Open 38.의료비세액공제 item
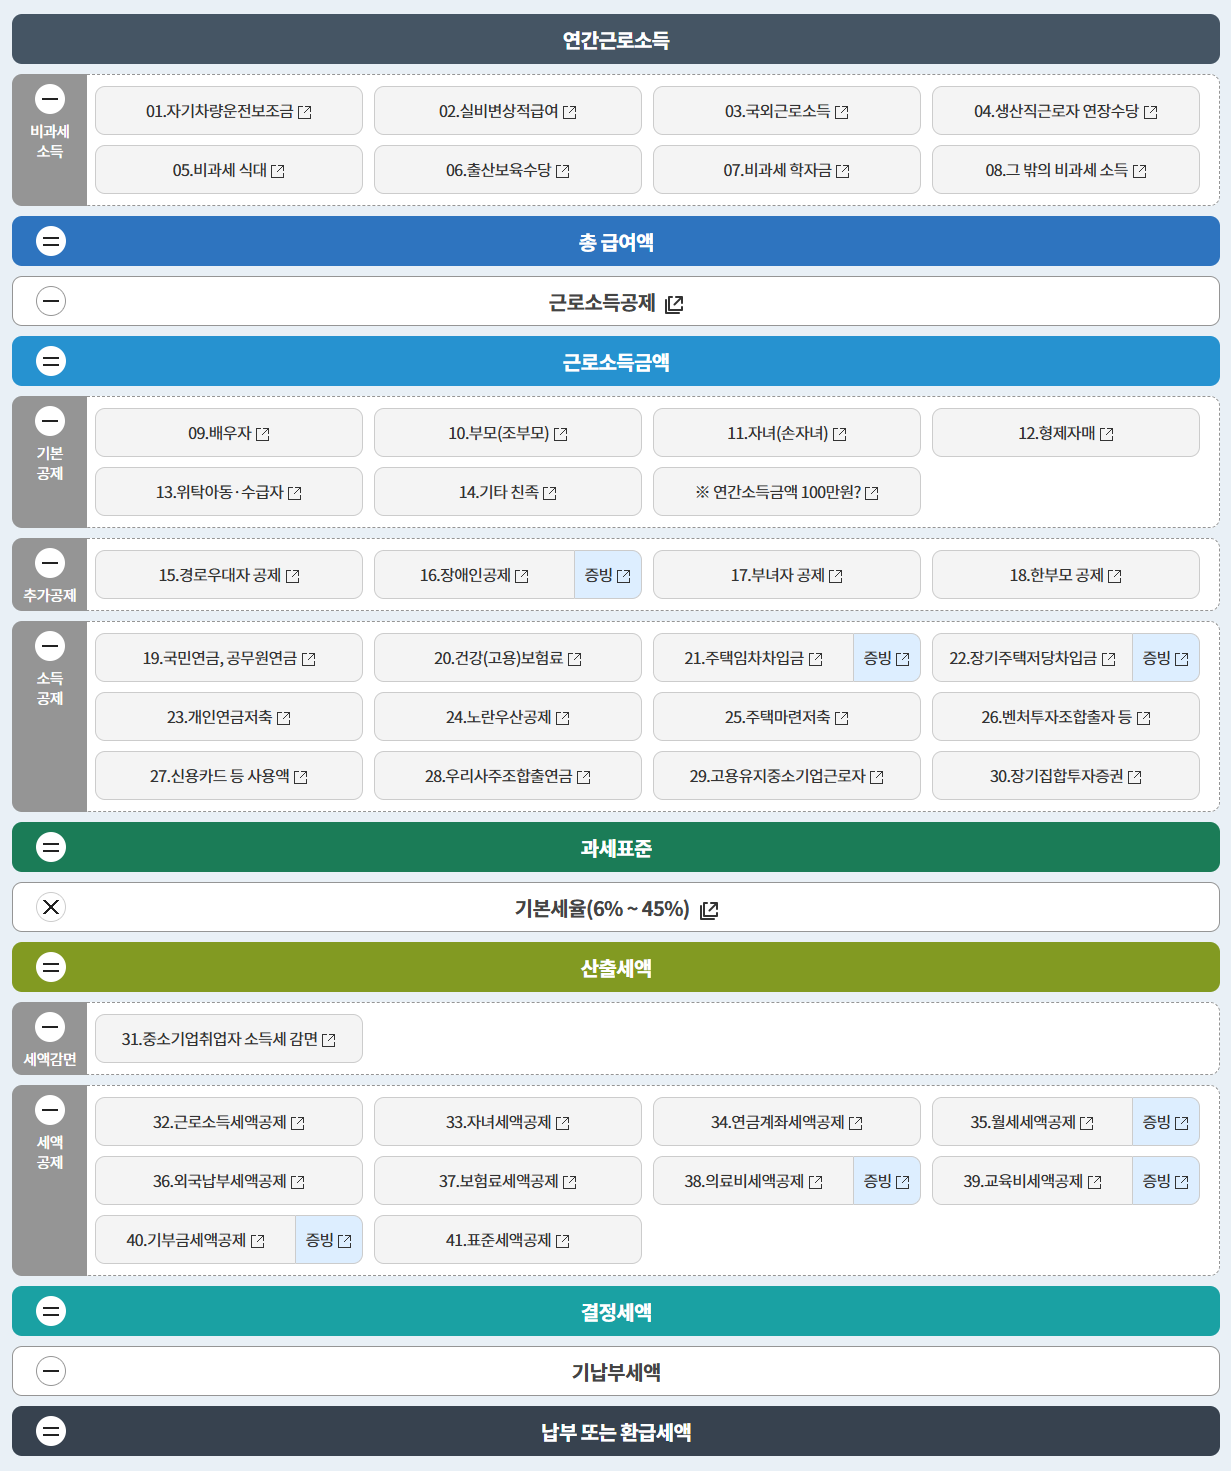Viewport: 1231px width, 1471px height. pos(753,1181)
